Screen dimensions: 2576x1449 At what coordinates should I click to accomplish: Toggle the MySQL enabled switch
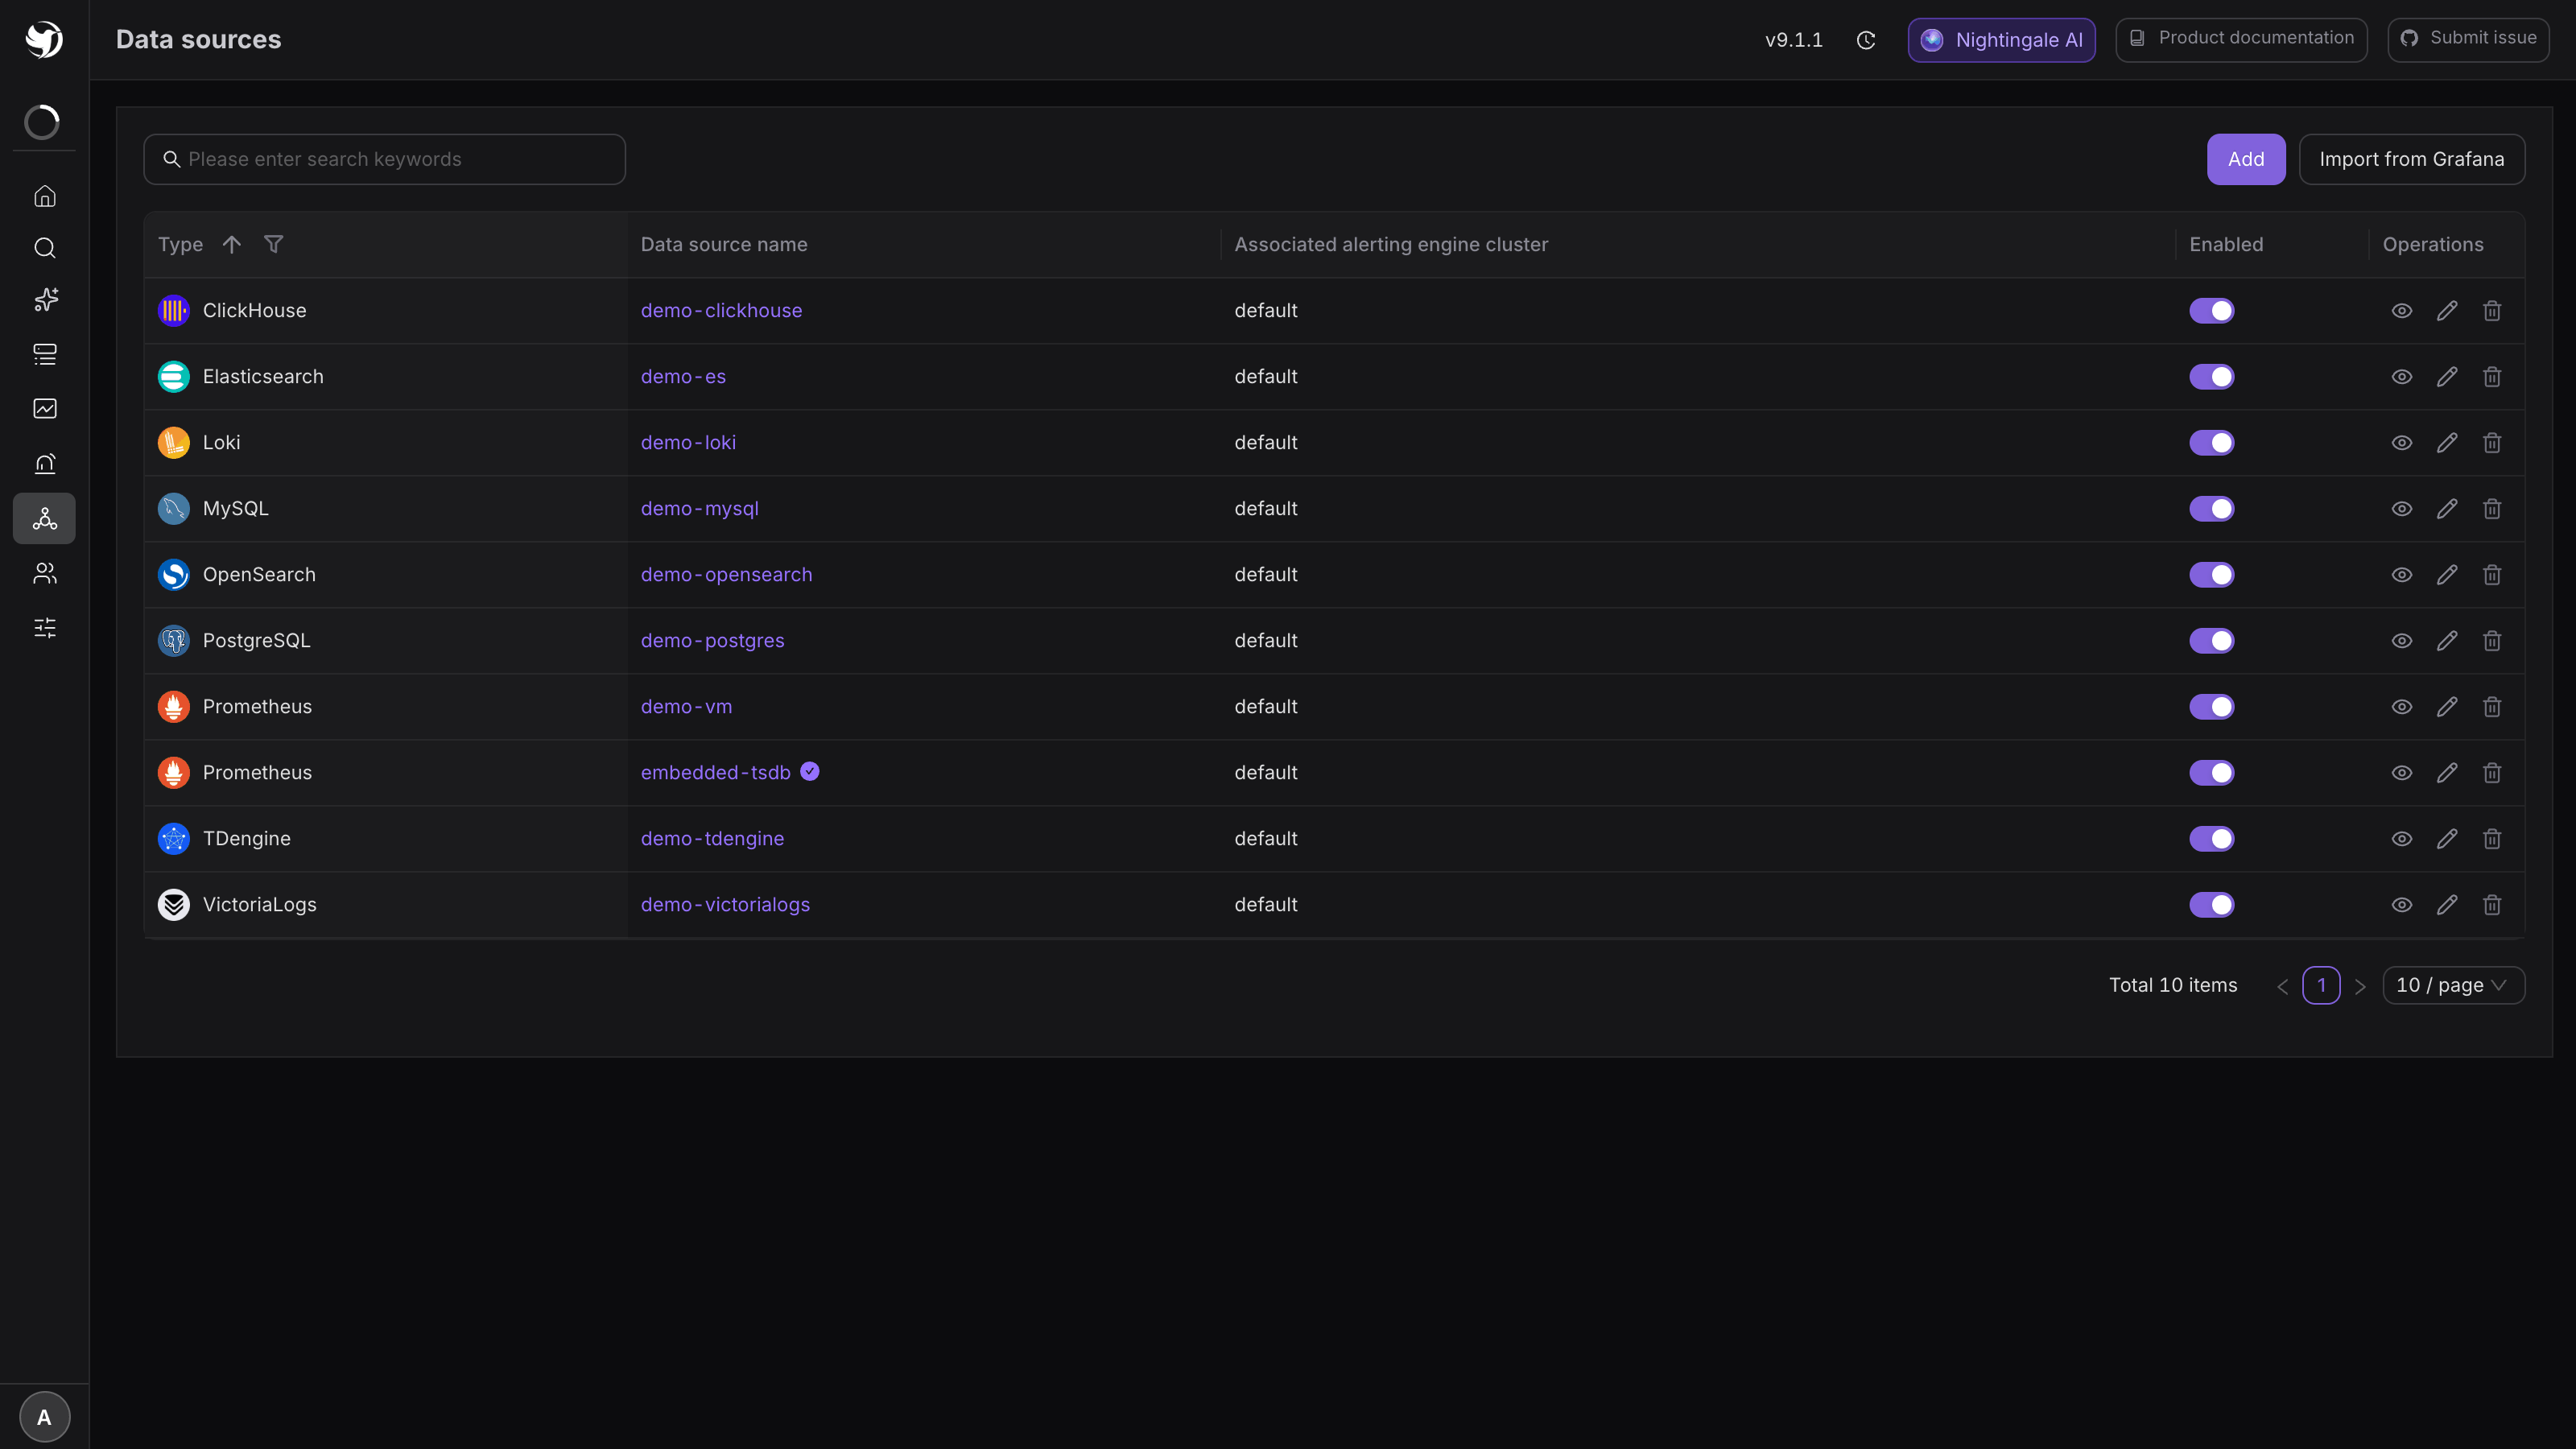(x=2211, y=509)
